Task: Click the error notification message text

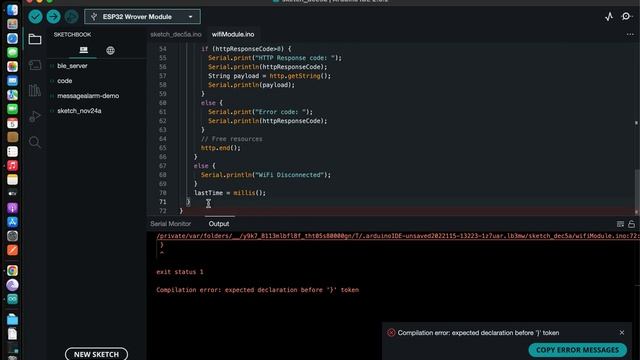Action: point(478,333)
